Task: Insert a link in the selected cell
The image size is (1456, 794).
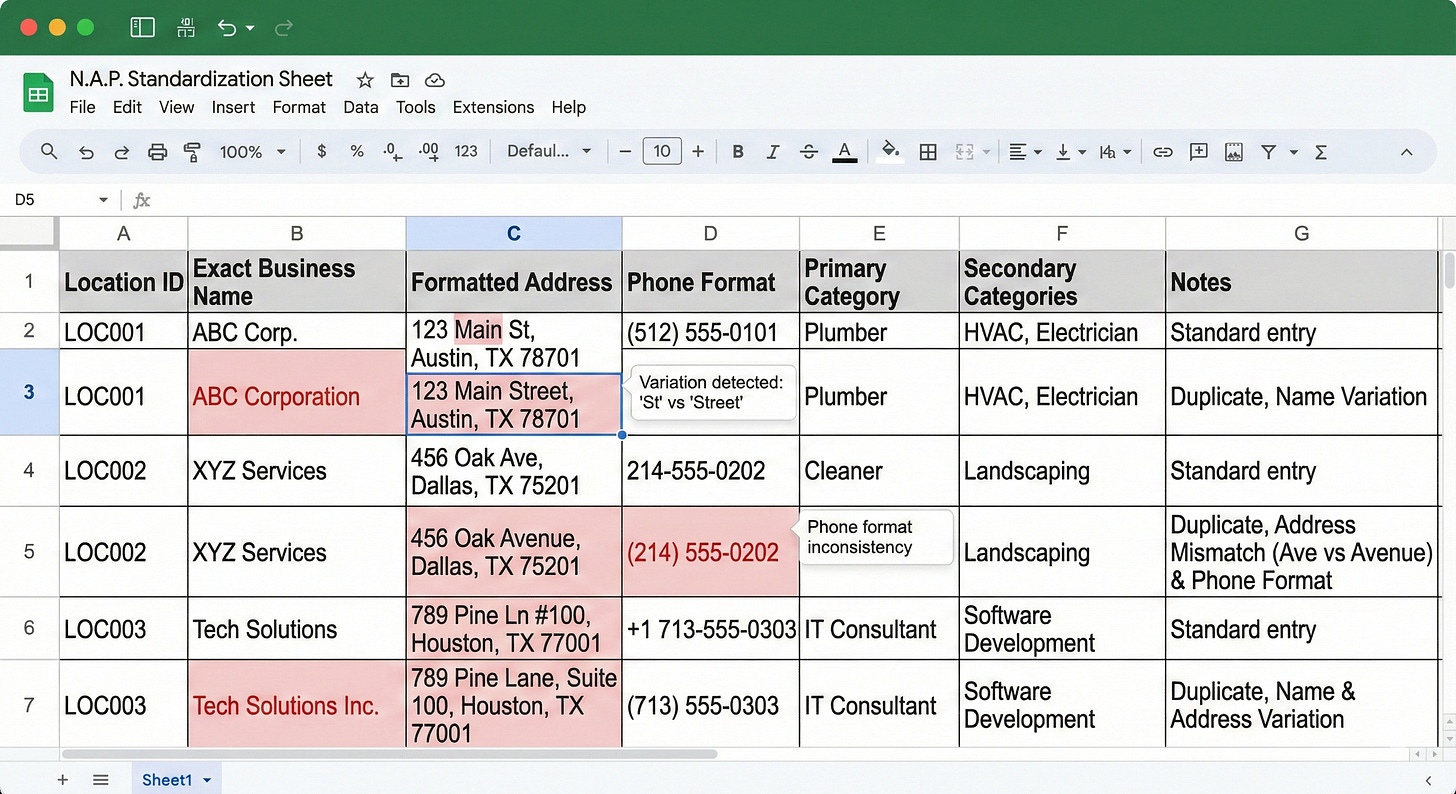Action: [x=1163, y=151]
